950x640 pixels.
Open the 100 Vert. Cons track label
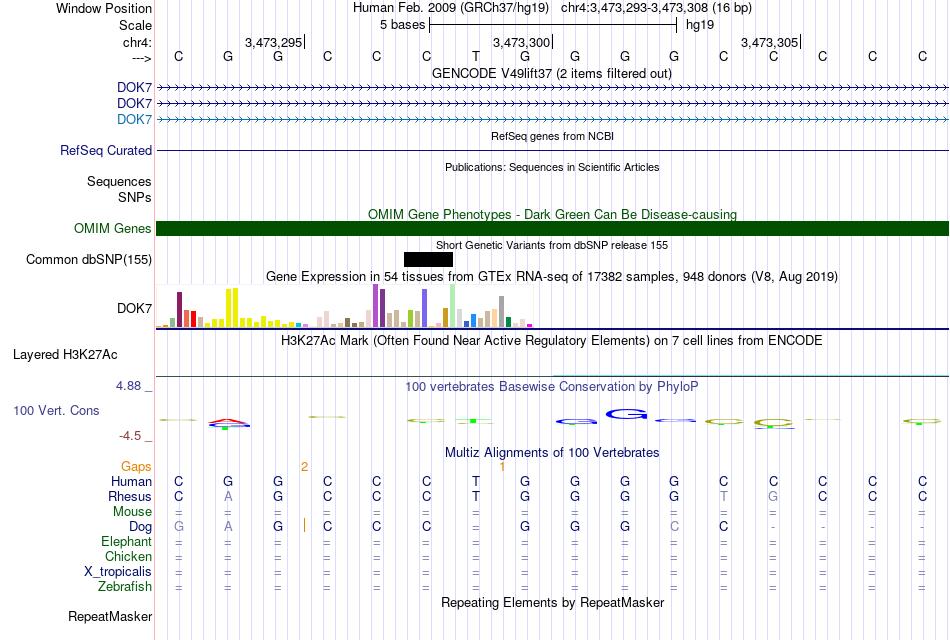coord(56,410)
